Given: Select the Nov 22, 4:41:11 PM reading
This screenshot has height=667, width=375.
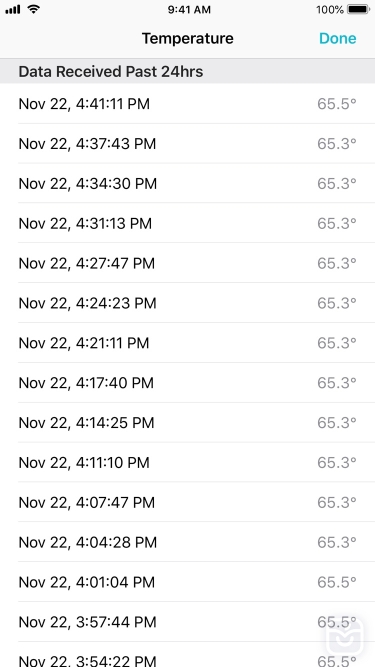Looking at the screenshot, I should [x=188, y=104].
